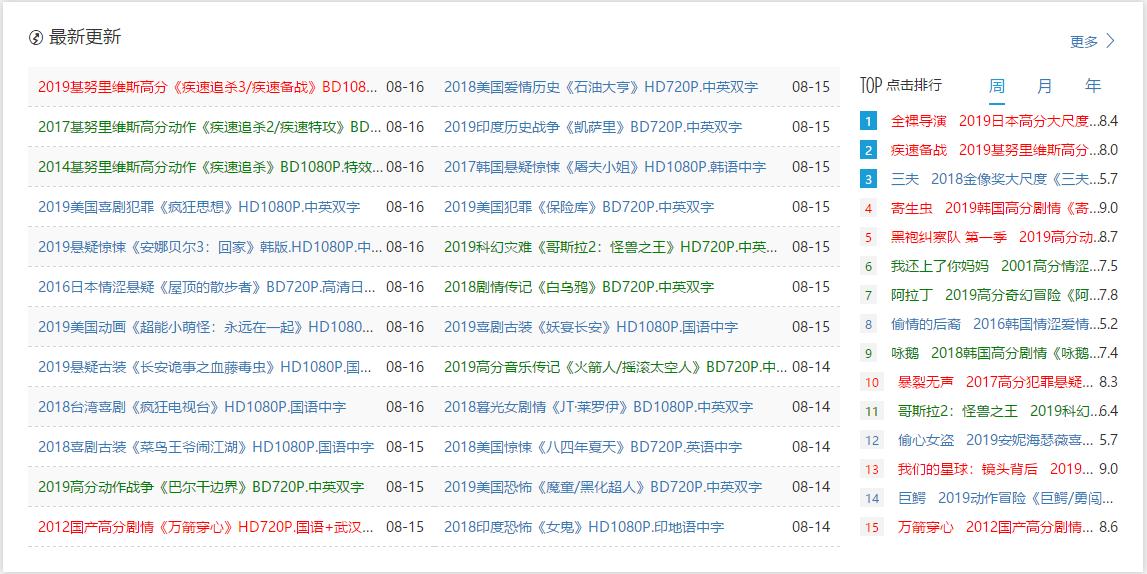1147x574 pixels.
Task: Open rank 9 咏鹅 ranking entry
Action: pos(995,353)
